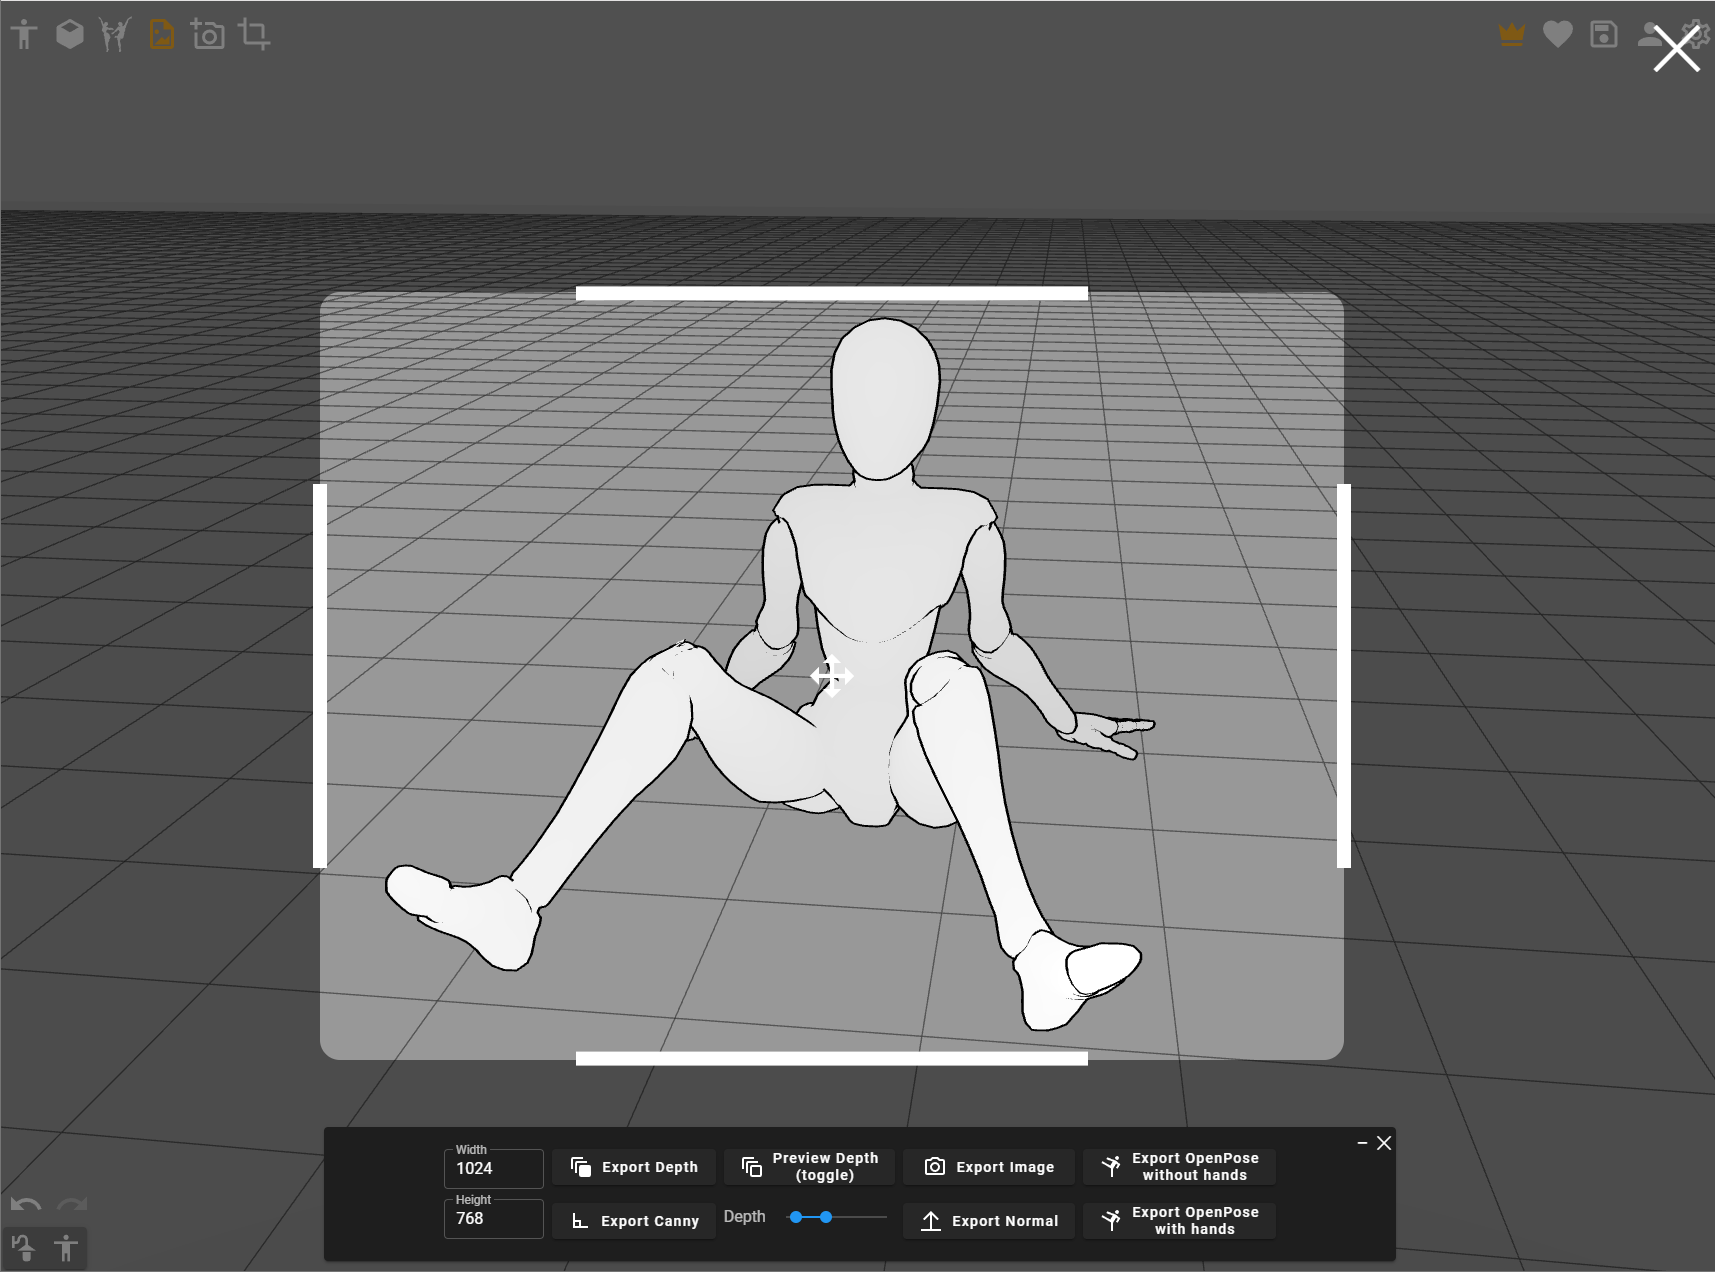
Task: Click the Export Depth button
Action: coord(634,1167)
